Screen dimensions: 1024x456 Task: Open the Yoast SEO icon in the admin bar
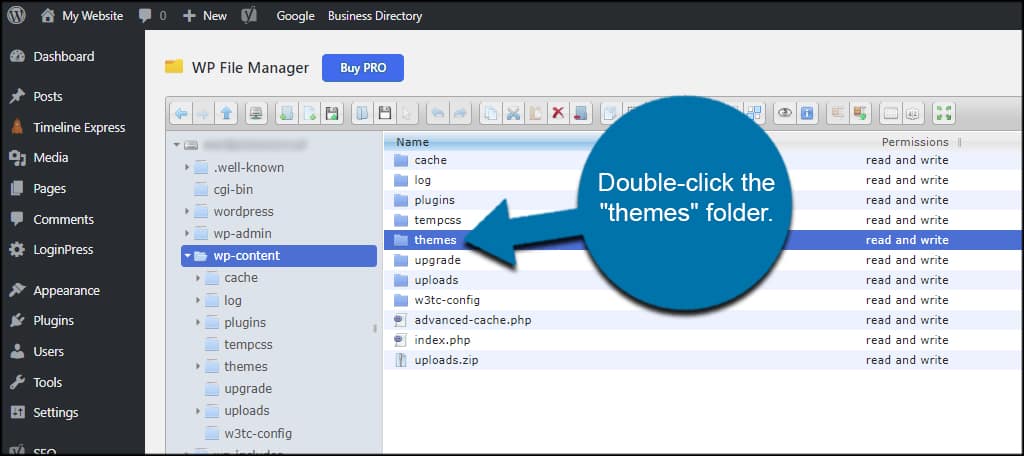249,16
